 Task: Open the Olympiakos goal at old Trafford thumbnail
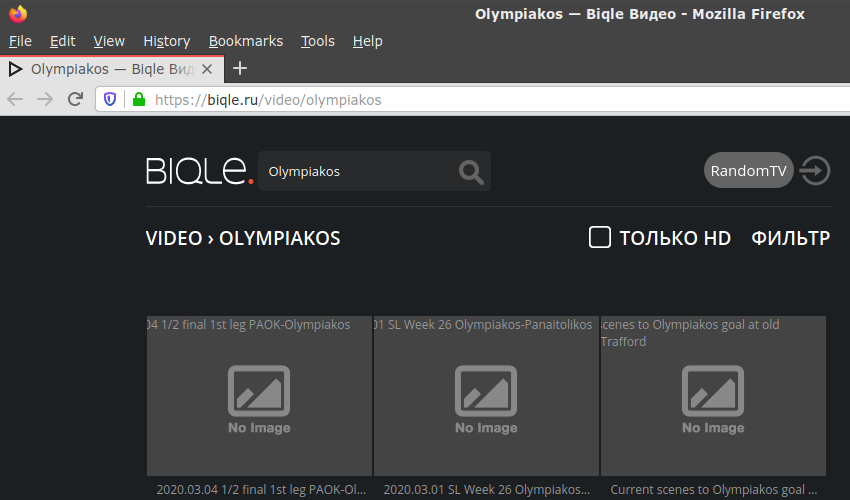coord(713,396)
